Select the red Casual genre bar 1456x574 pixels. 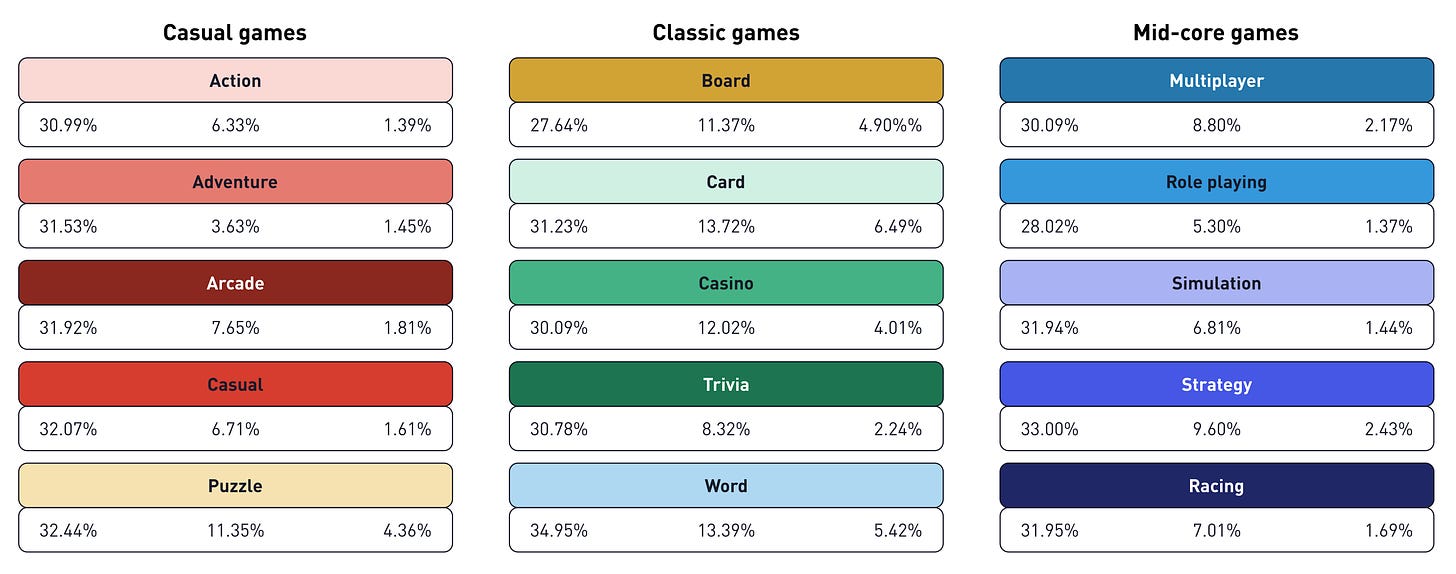click(x=235, y=384)
